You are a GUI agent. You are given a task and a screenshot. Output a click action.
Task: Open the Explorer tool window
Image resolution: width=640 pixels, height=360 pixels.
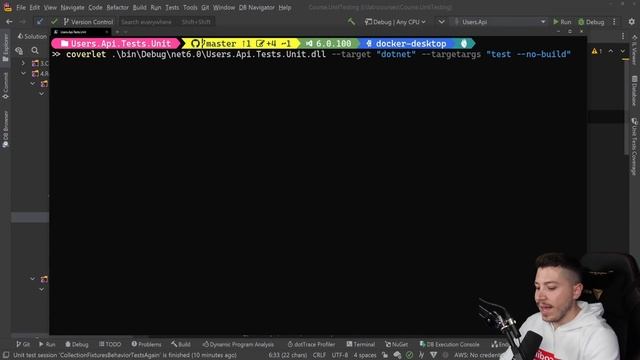5,48
